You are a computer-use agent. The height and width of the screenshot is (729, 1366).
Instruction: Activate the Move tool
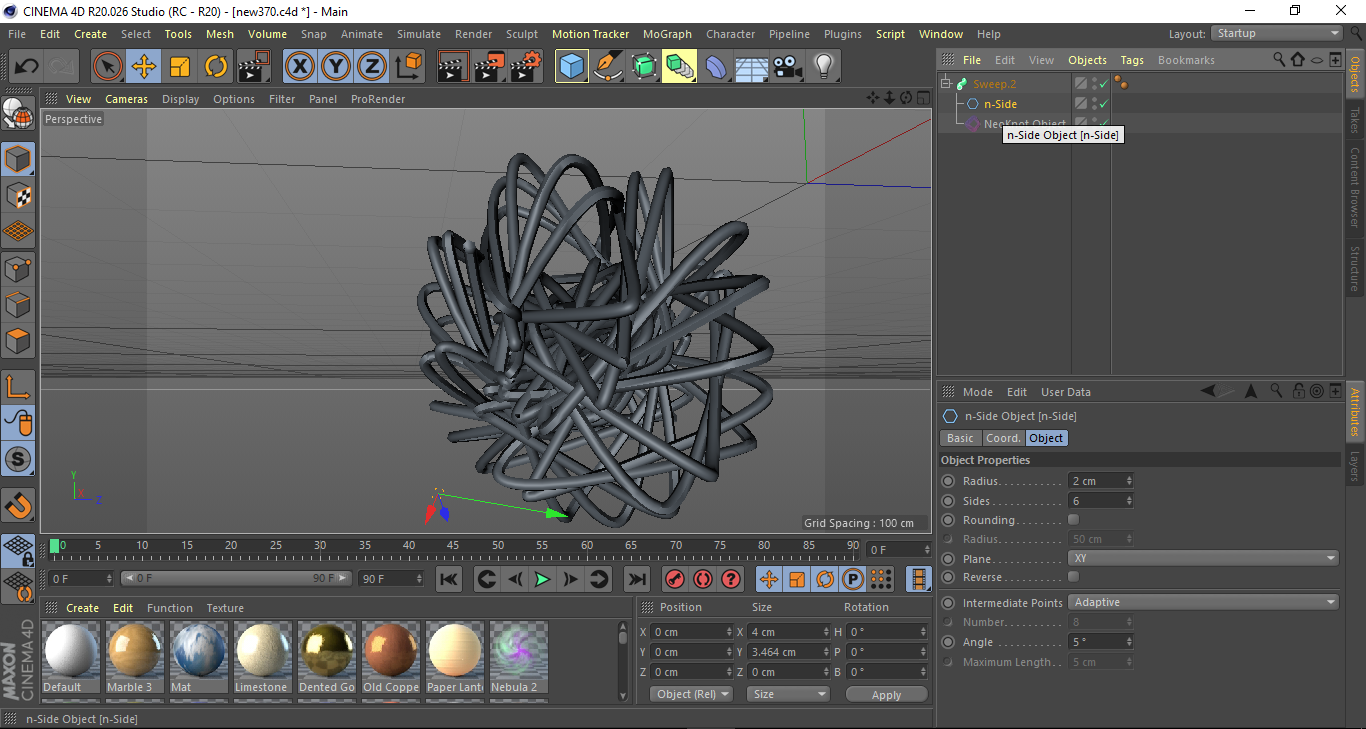pos(144,67)
